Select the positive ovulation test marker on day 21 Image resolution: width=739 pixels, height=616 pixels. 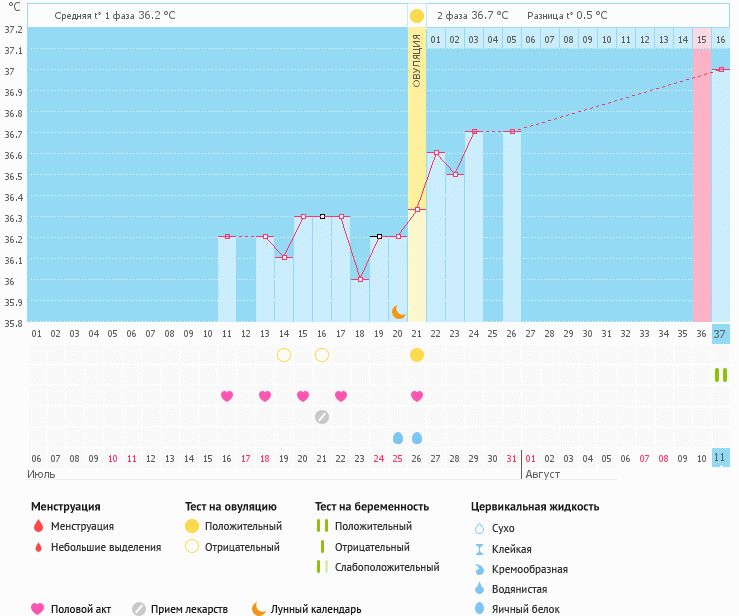point(417,355)
